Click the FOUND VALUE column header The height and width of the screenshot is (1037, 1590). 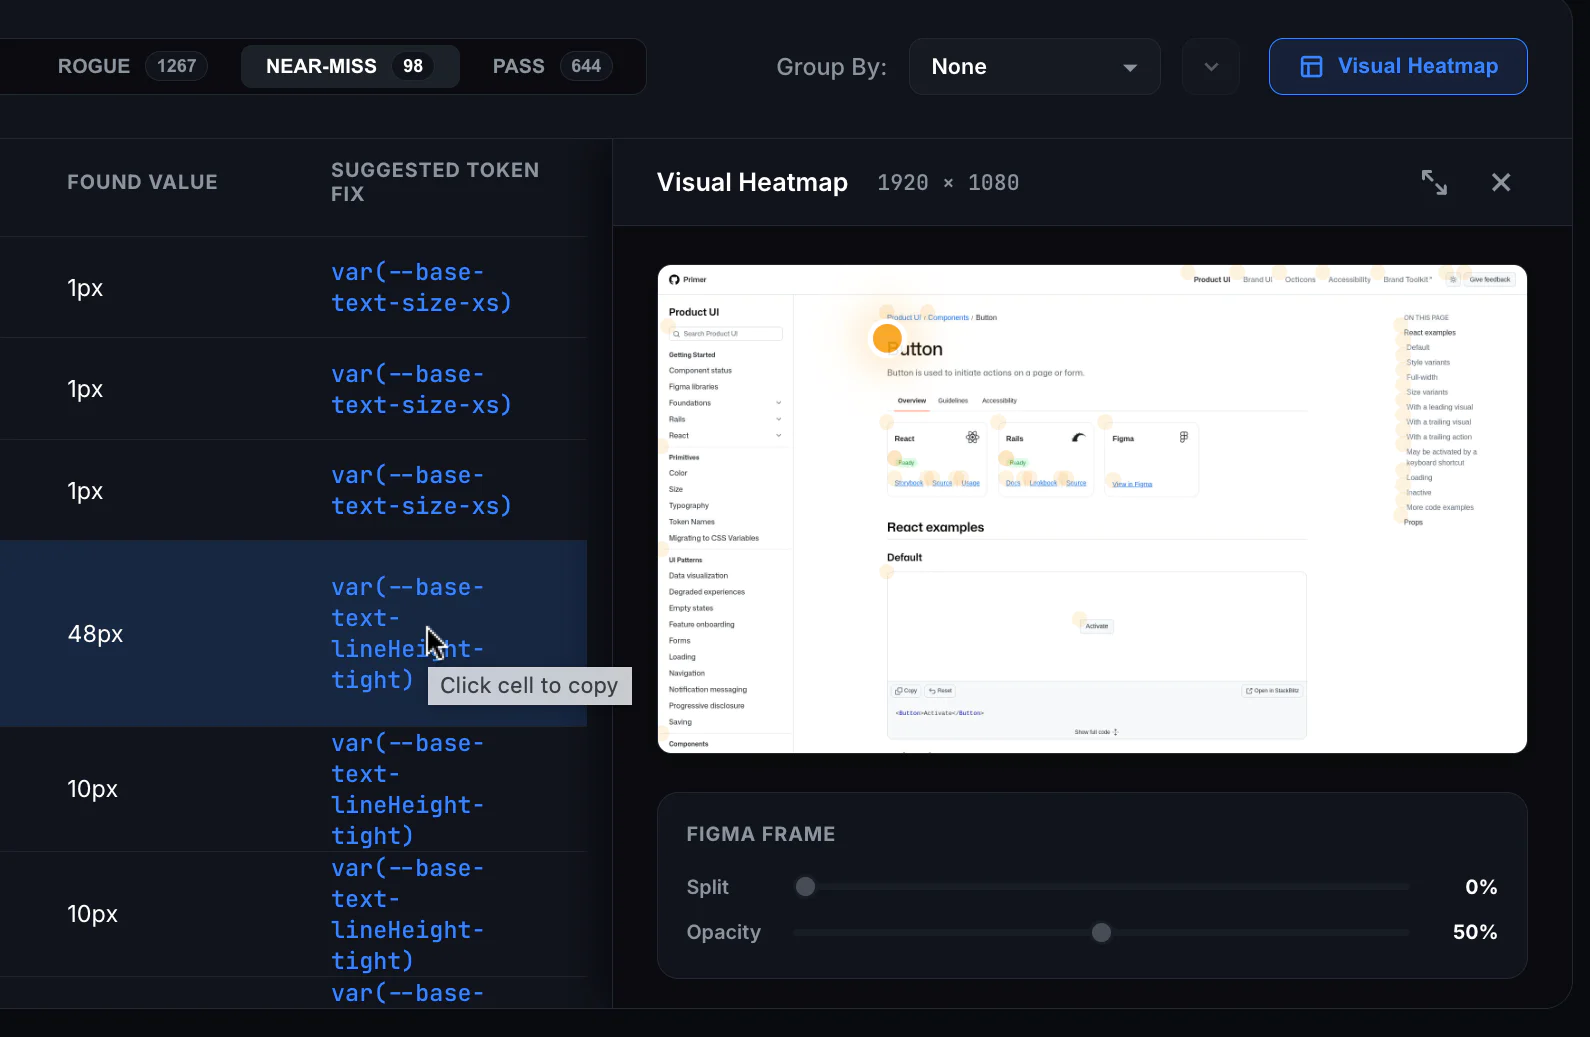click(142, 182)
